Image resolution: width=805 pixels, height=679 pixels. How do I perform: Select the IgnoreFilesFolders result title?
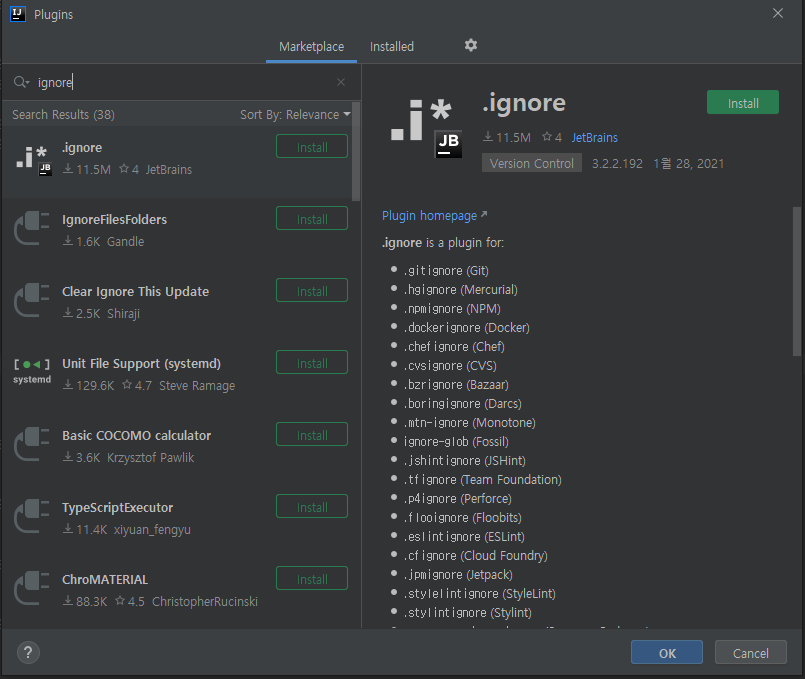coord(114,220)
